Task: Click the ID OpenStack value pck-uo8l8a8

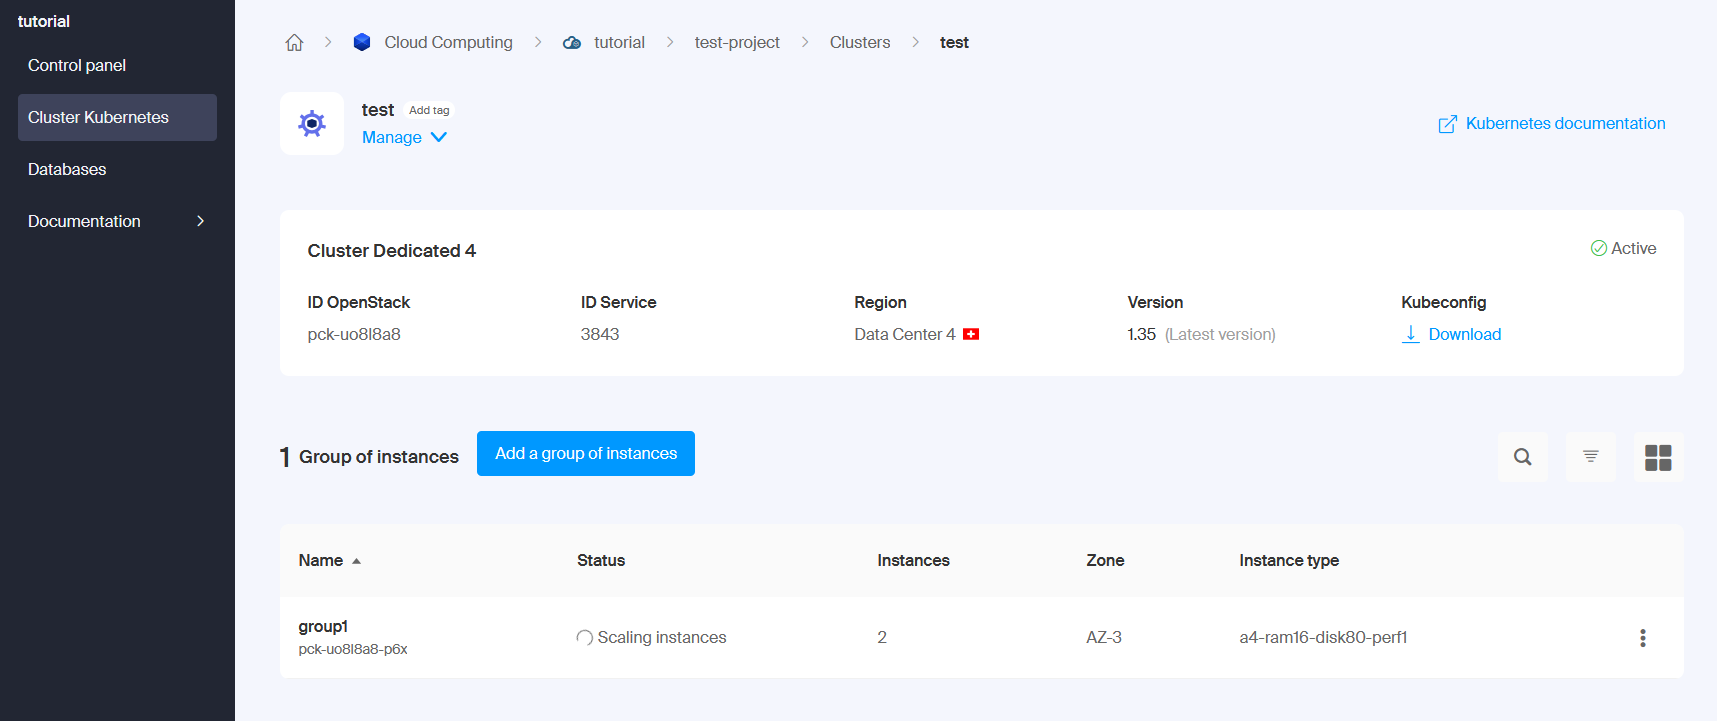Action: (354, 334)
